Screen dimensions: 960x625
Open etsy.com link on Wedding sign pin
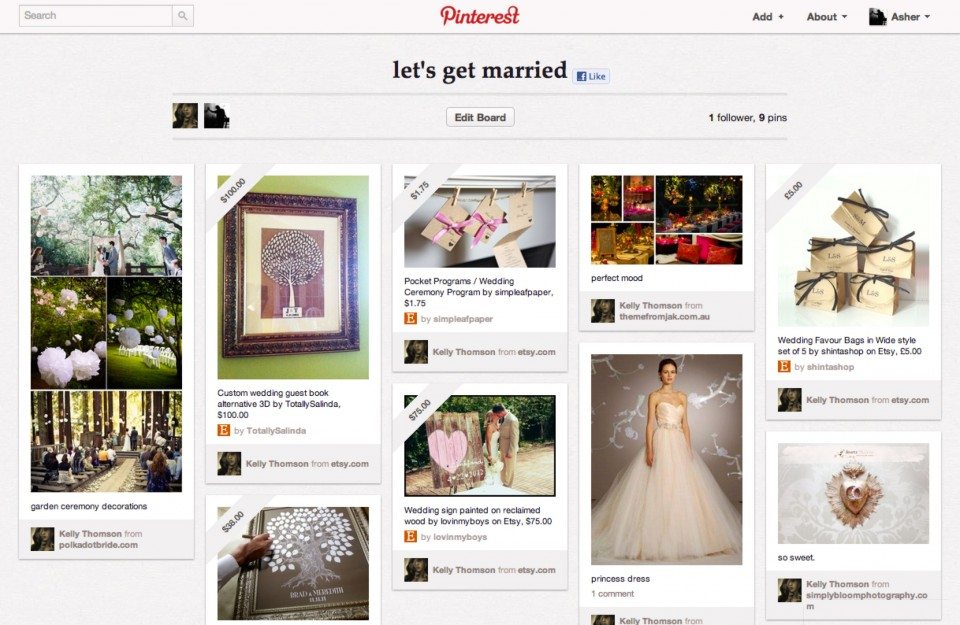536,570
